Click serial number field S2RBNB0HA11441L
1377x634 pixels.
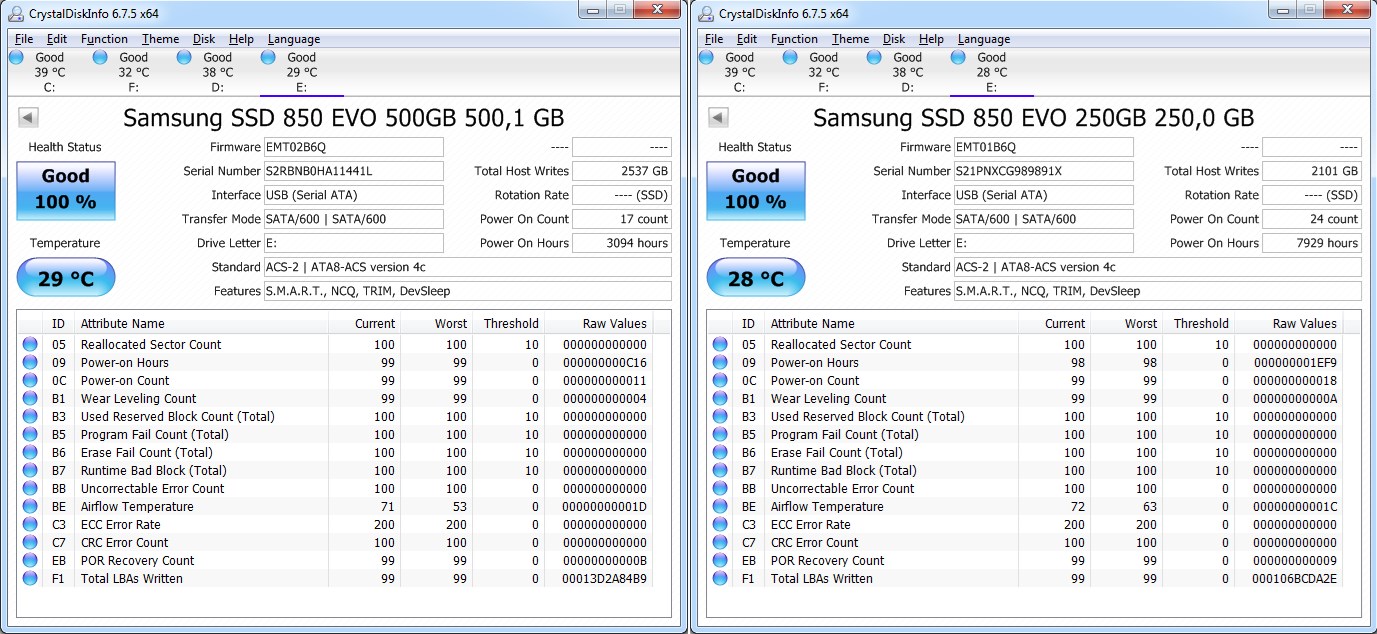pyautogui.click(x=352, y=171)
